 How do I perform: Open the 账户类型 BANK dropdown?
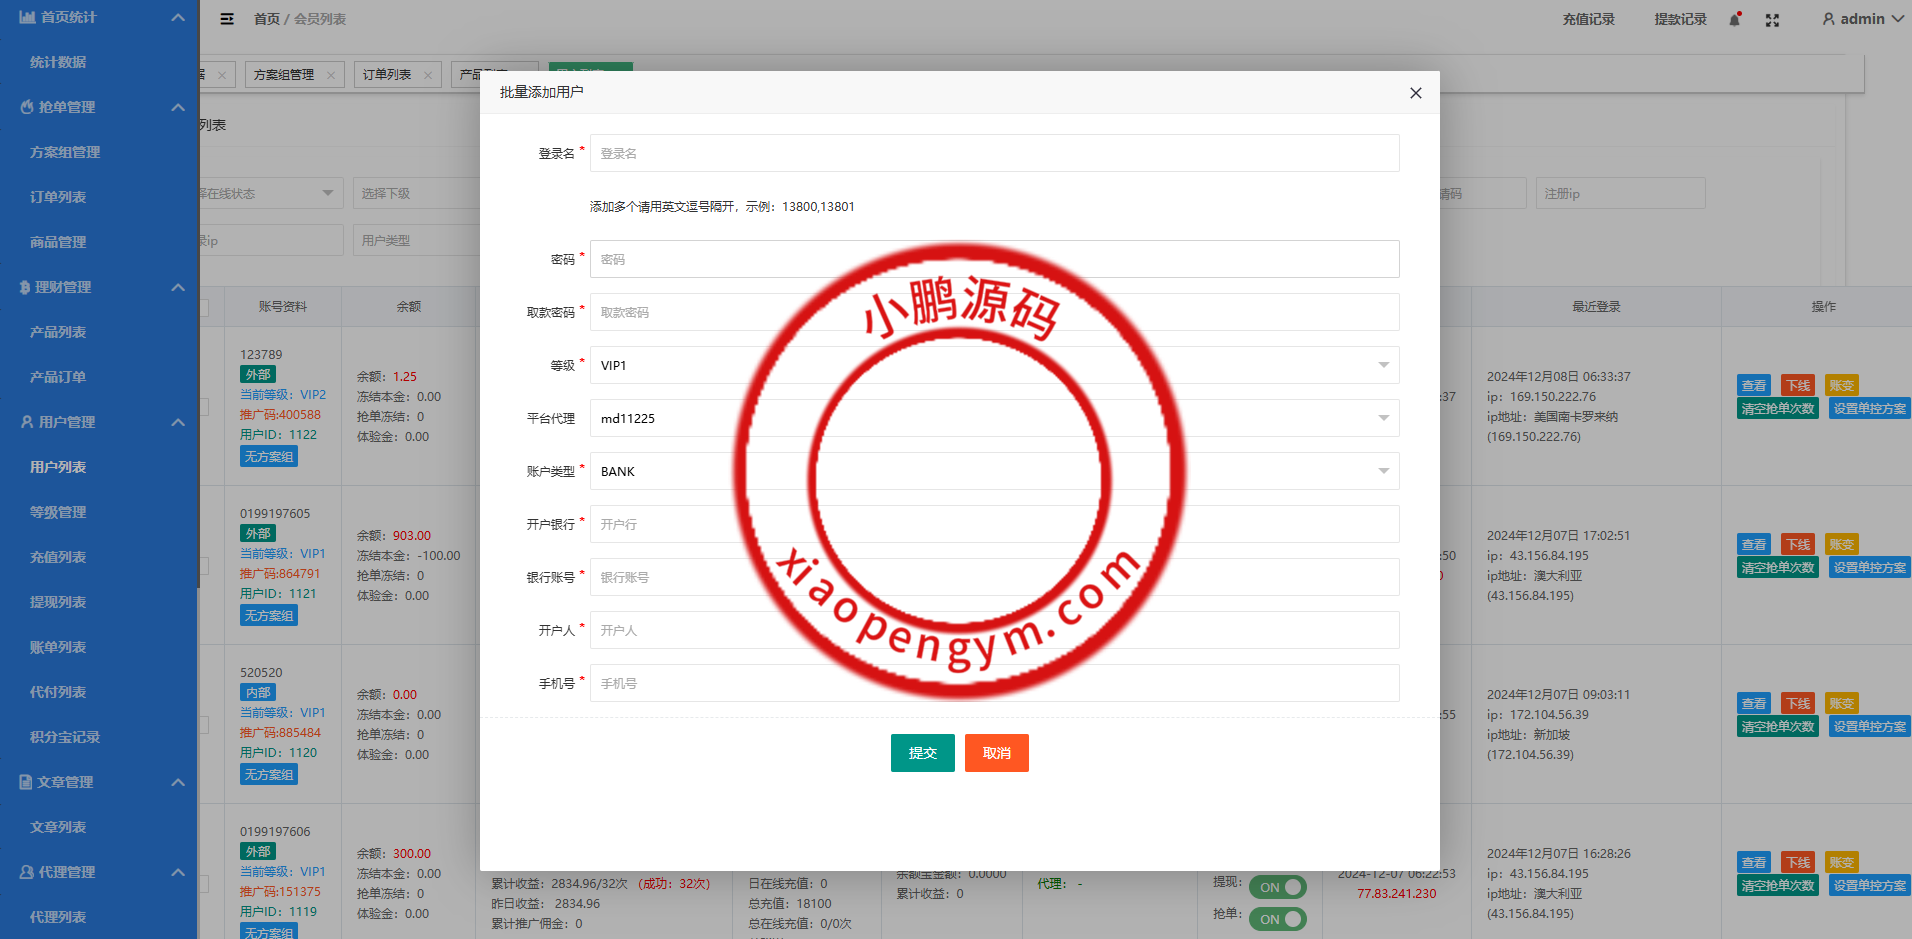[994, 471]
